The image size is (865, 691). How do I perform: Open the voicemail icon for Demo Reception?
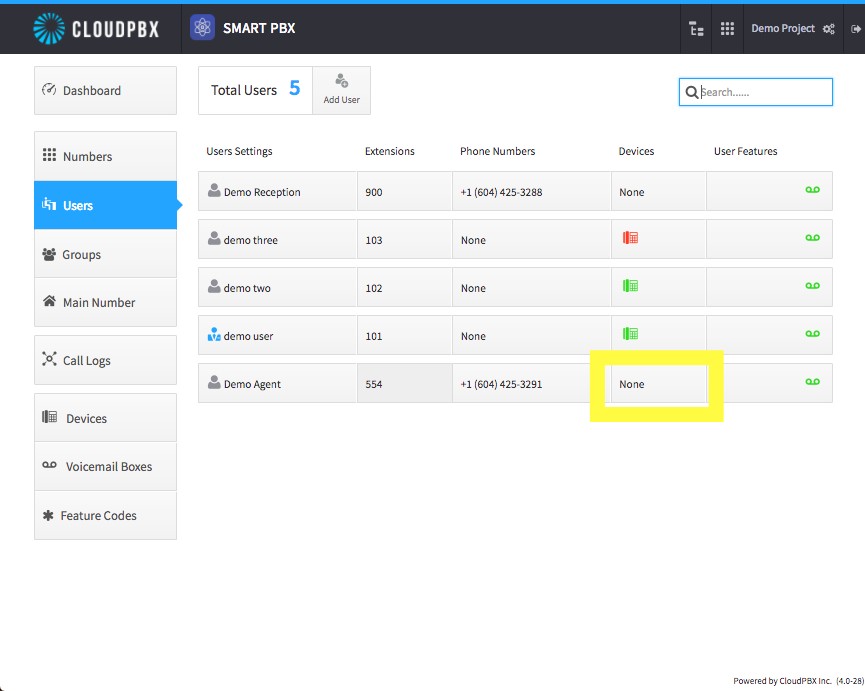(x=812, y=190)
